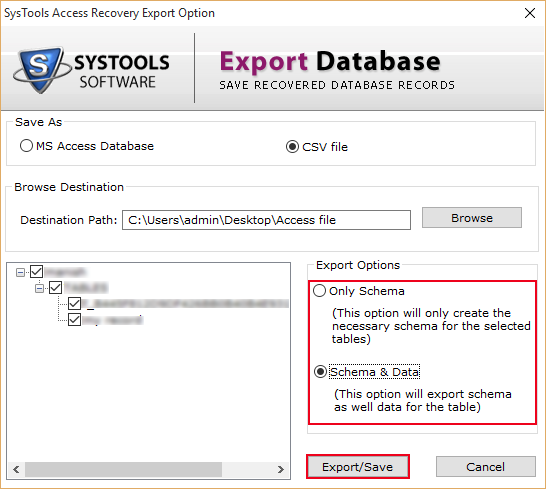The height and width of the screenshot is (489, 546).
Task: Uncheck the last table checkbox in tree
Action: pyautogui.click(x=75, y=319)
